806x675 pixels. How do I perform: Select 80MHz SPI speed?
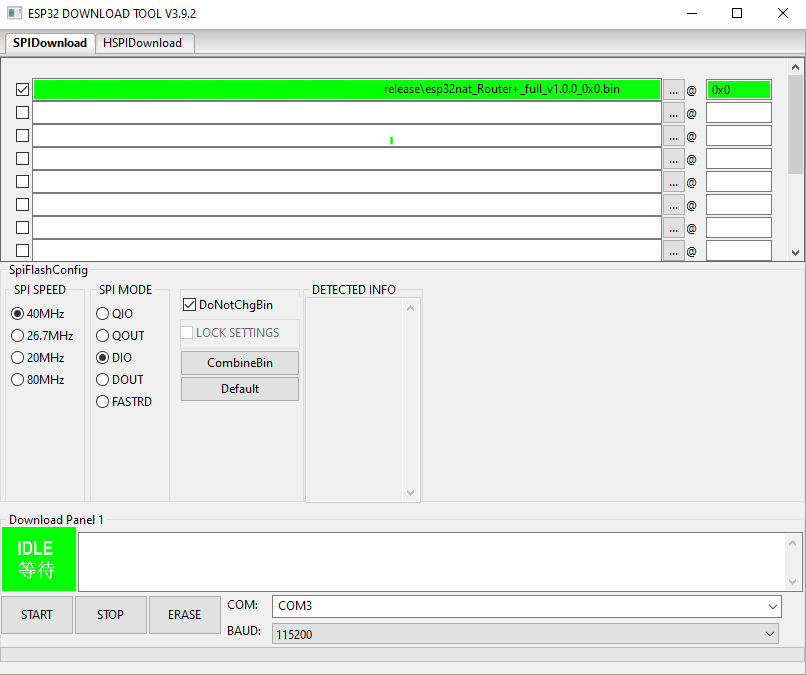point(38,380)
